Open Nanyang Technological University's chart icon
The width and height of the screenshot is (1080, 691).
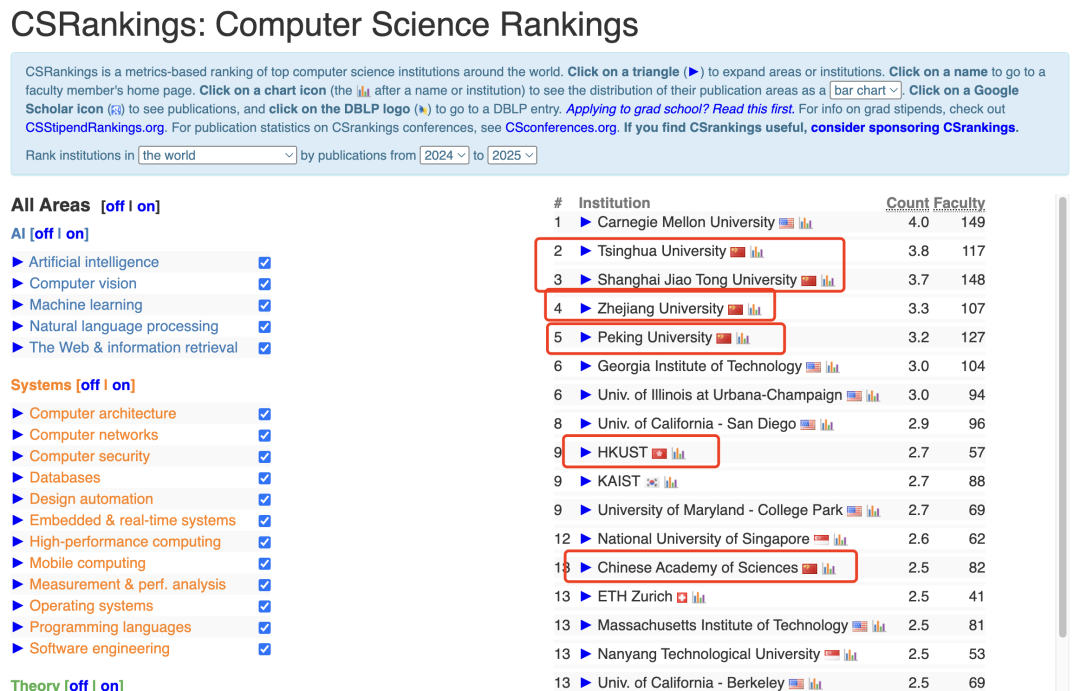(x=851, y=655)
